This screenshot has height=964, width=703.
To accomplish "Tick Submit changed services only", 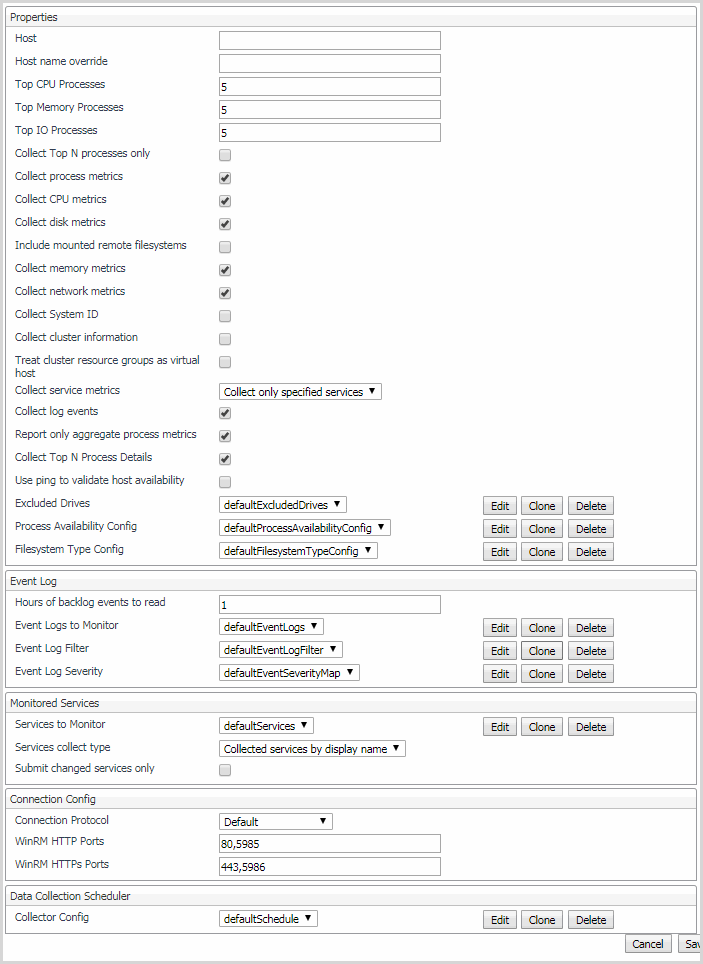I will tap(225, 770).
